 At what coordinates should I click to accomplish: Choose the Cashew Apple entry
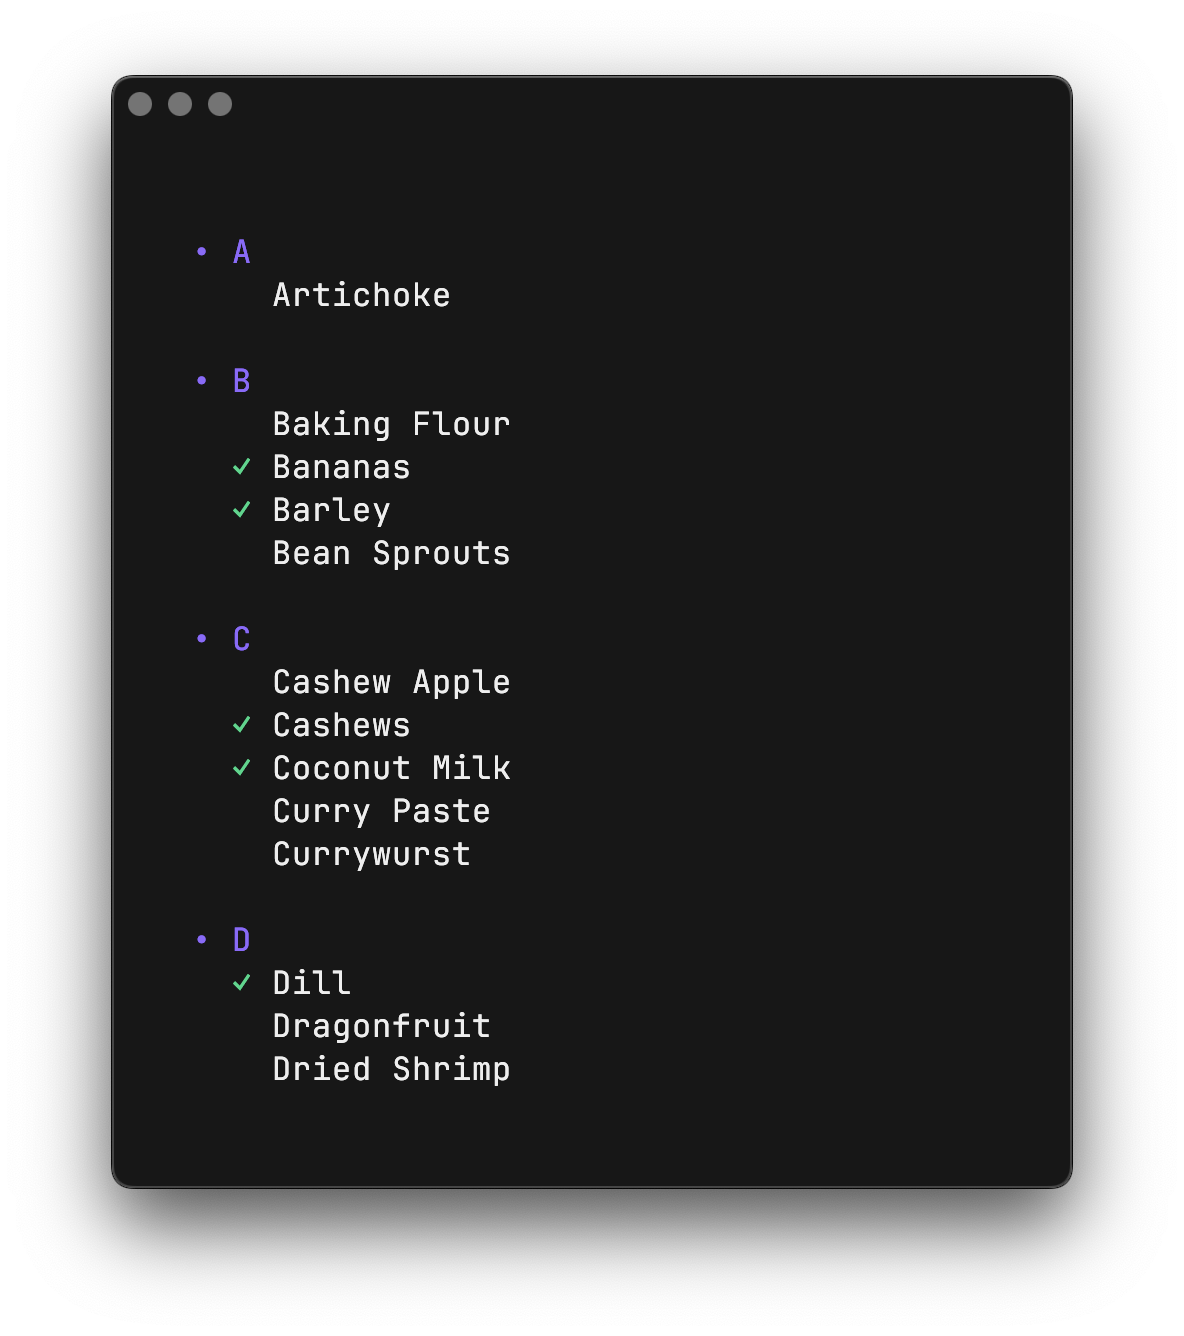(x=391, y=682)
